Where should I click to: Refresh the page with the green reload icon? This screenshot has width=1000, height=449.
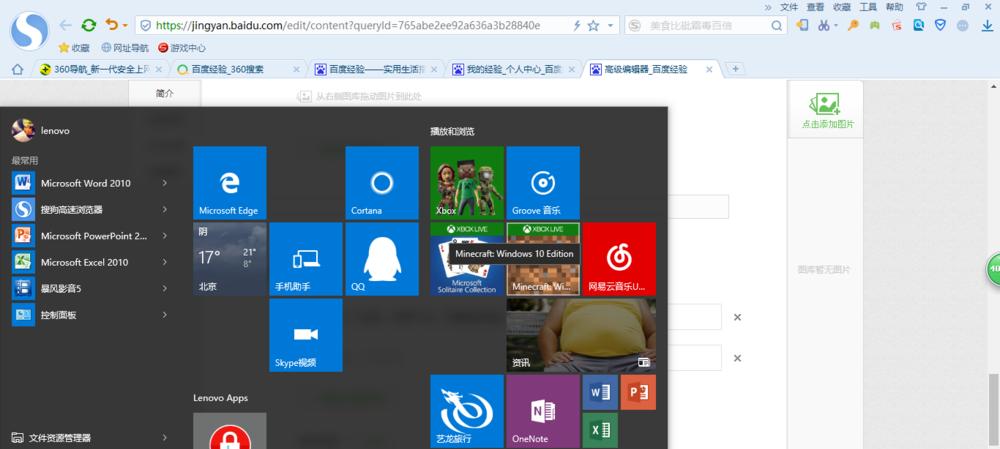(x=89, y=26)
